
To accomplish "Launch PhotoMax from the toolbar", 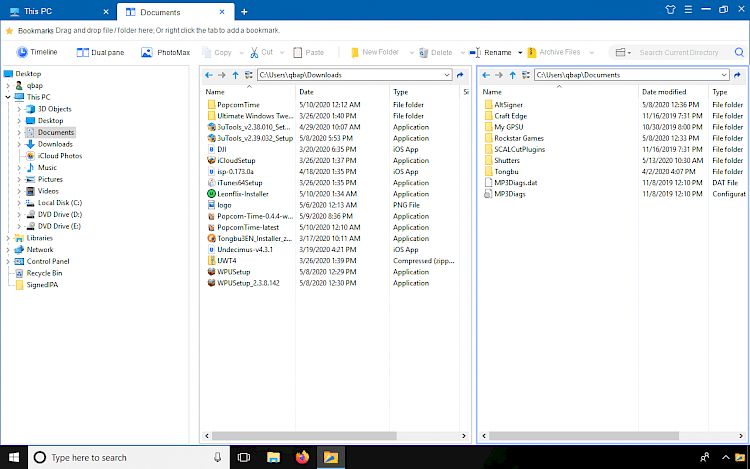I will pyautogui.click(x=165, y=52).
